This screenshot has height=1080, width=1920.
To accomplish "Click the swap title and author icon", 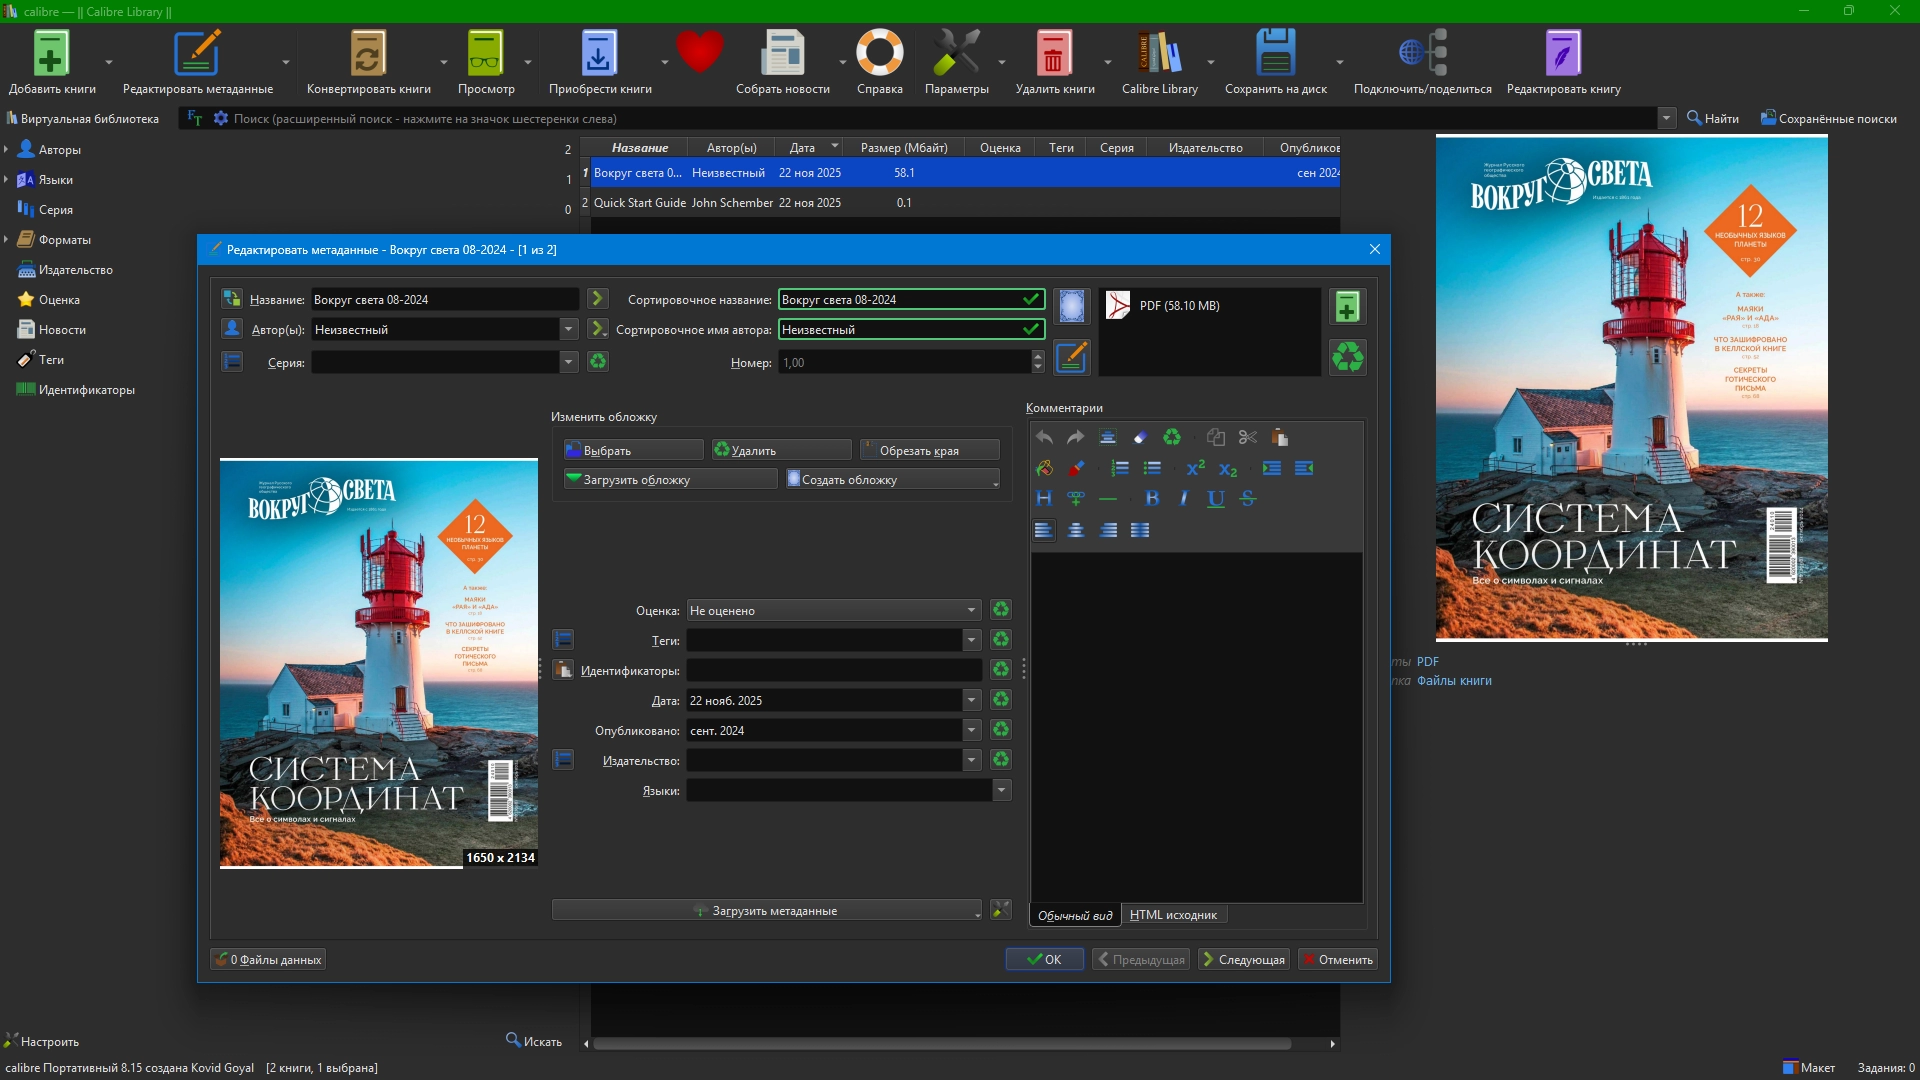I will tap(232, 299).
